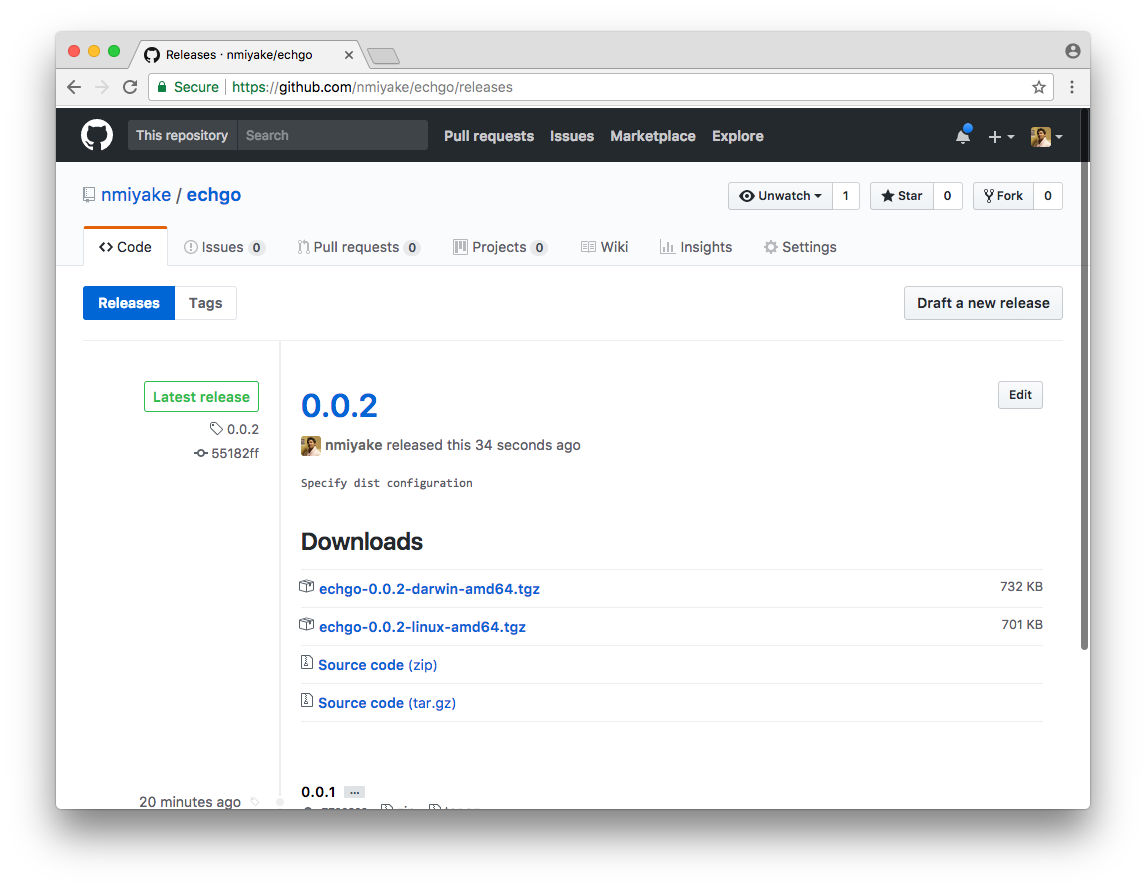This screenshot has width=1146, height=889.
Task: Open the Unwatch dropdown
Action: tap(780, 196)
